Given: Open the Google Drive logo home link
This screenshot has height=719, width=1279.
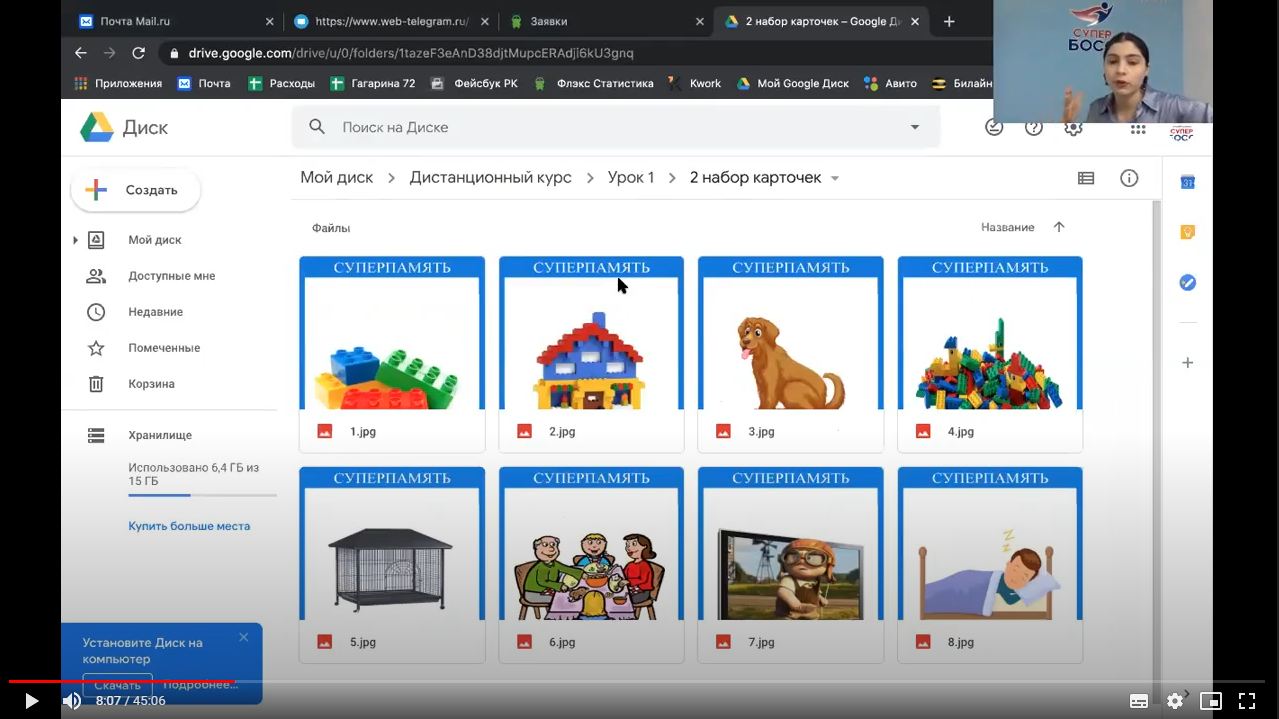Looking at the screenshot, I should coord(124,127).
